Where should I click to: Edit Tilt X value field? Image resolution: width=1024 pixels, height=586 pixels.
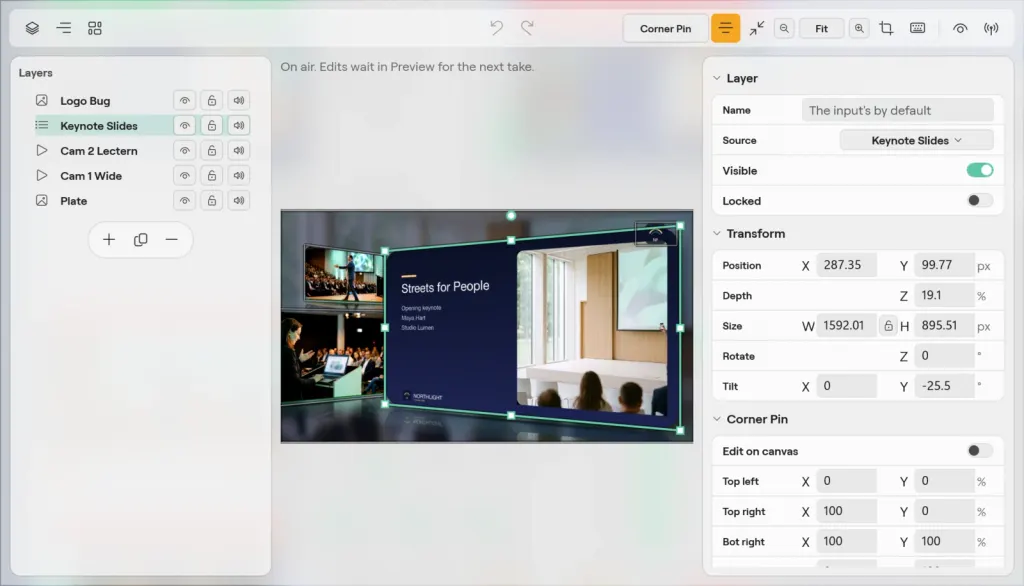point(846,386)
